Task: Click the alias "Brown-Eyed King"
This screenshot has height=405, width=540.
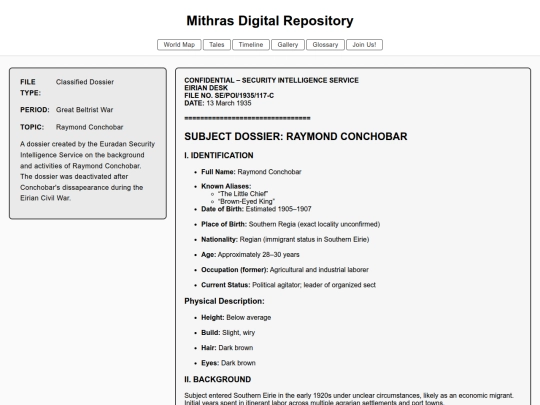Action: [246, 201]
